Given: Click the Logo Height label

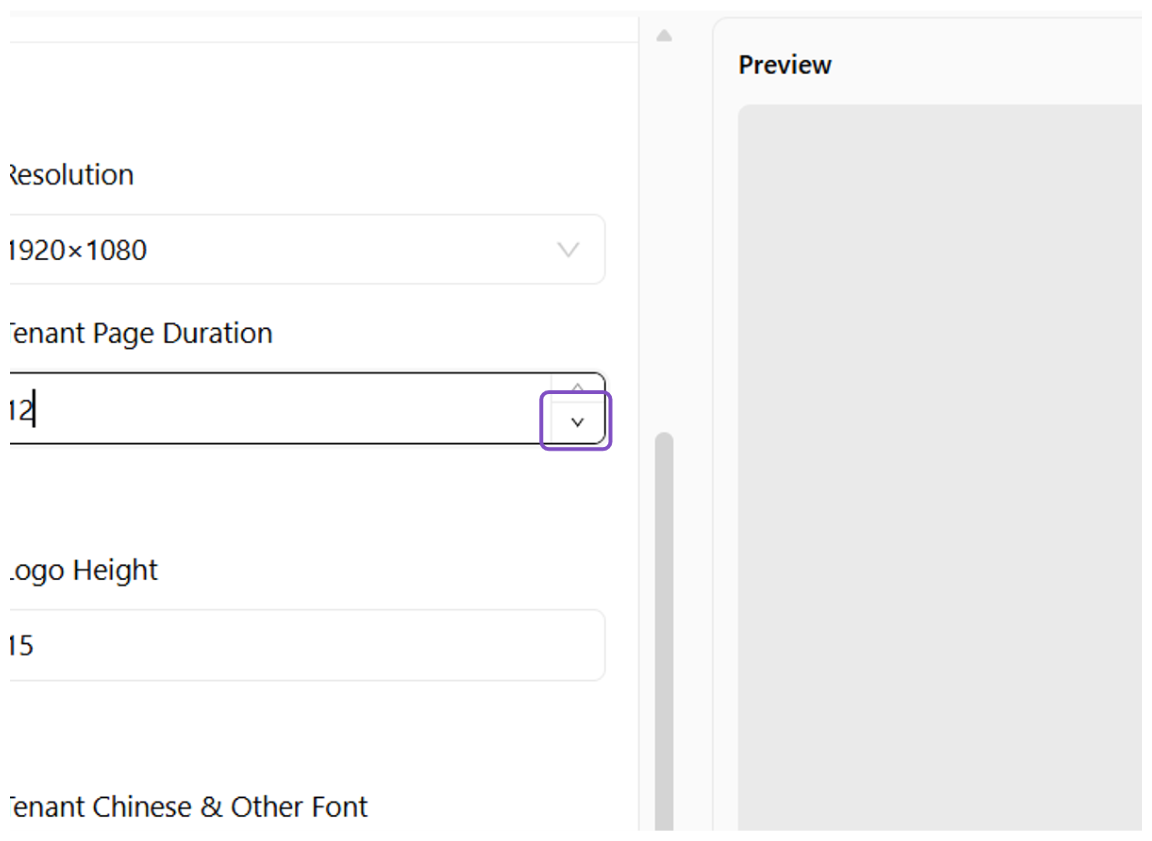Looking at the screenshot, I should click(84, 570).
